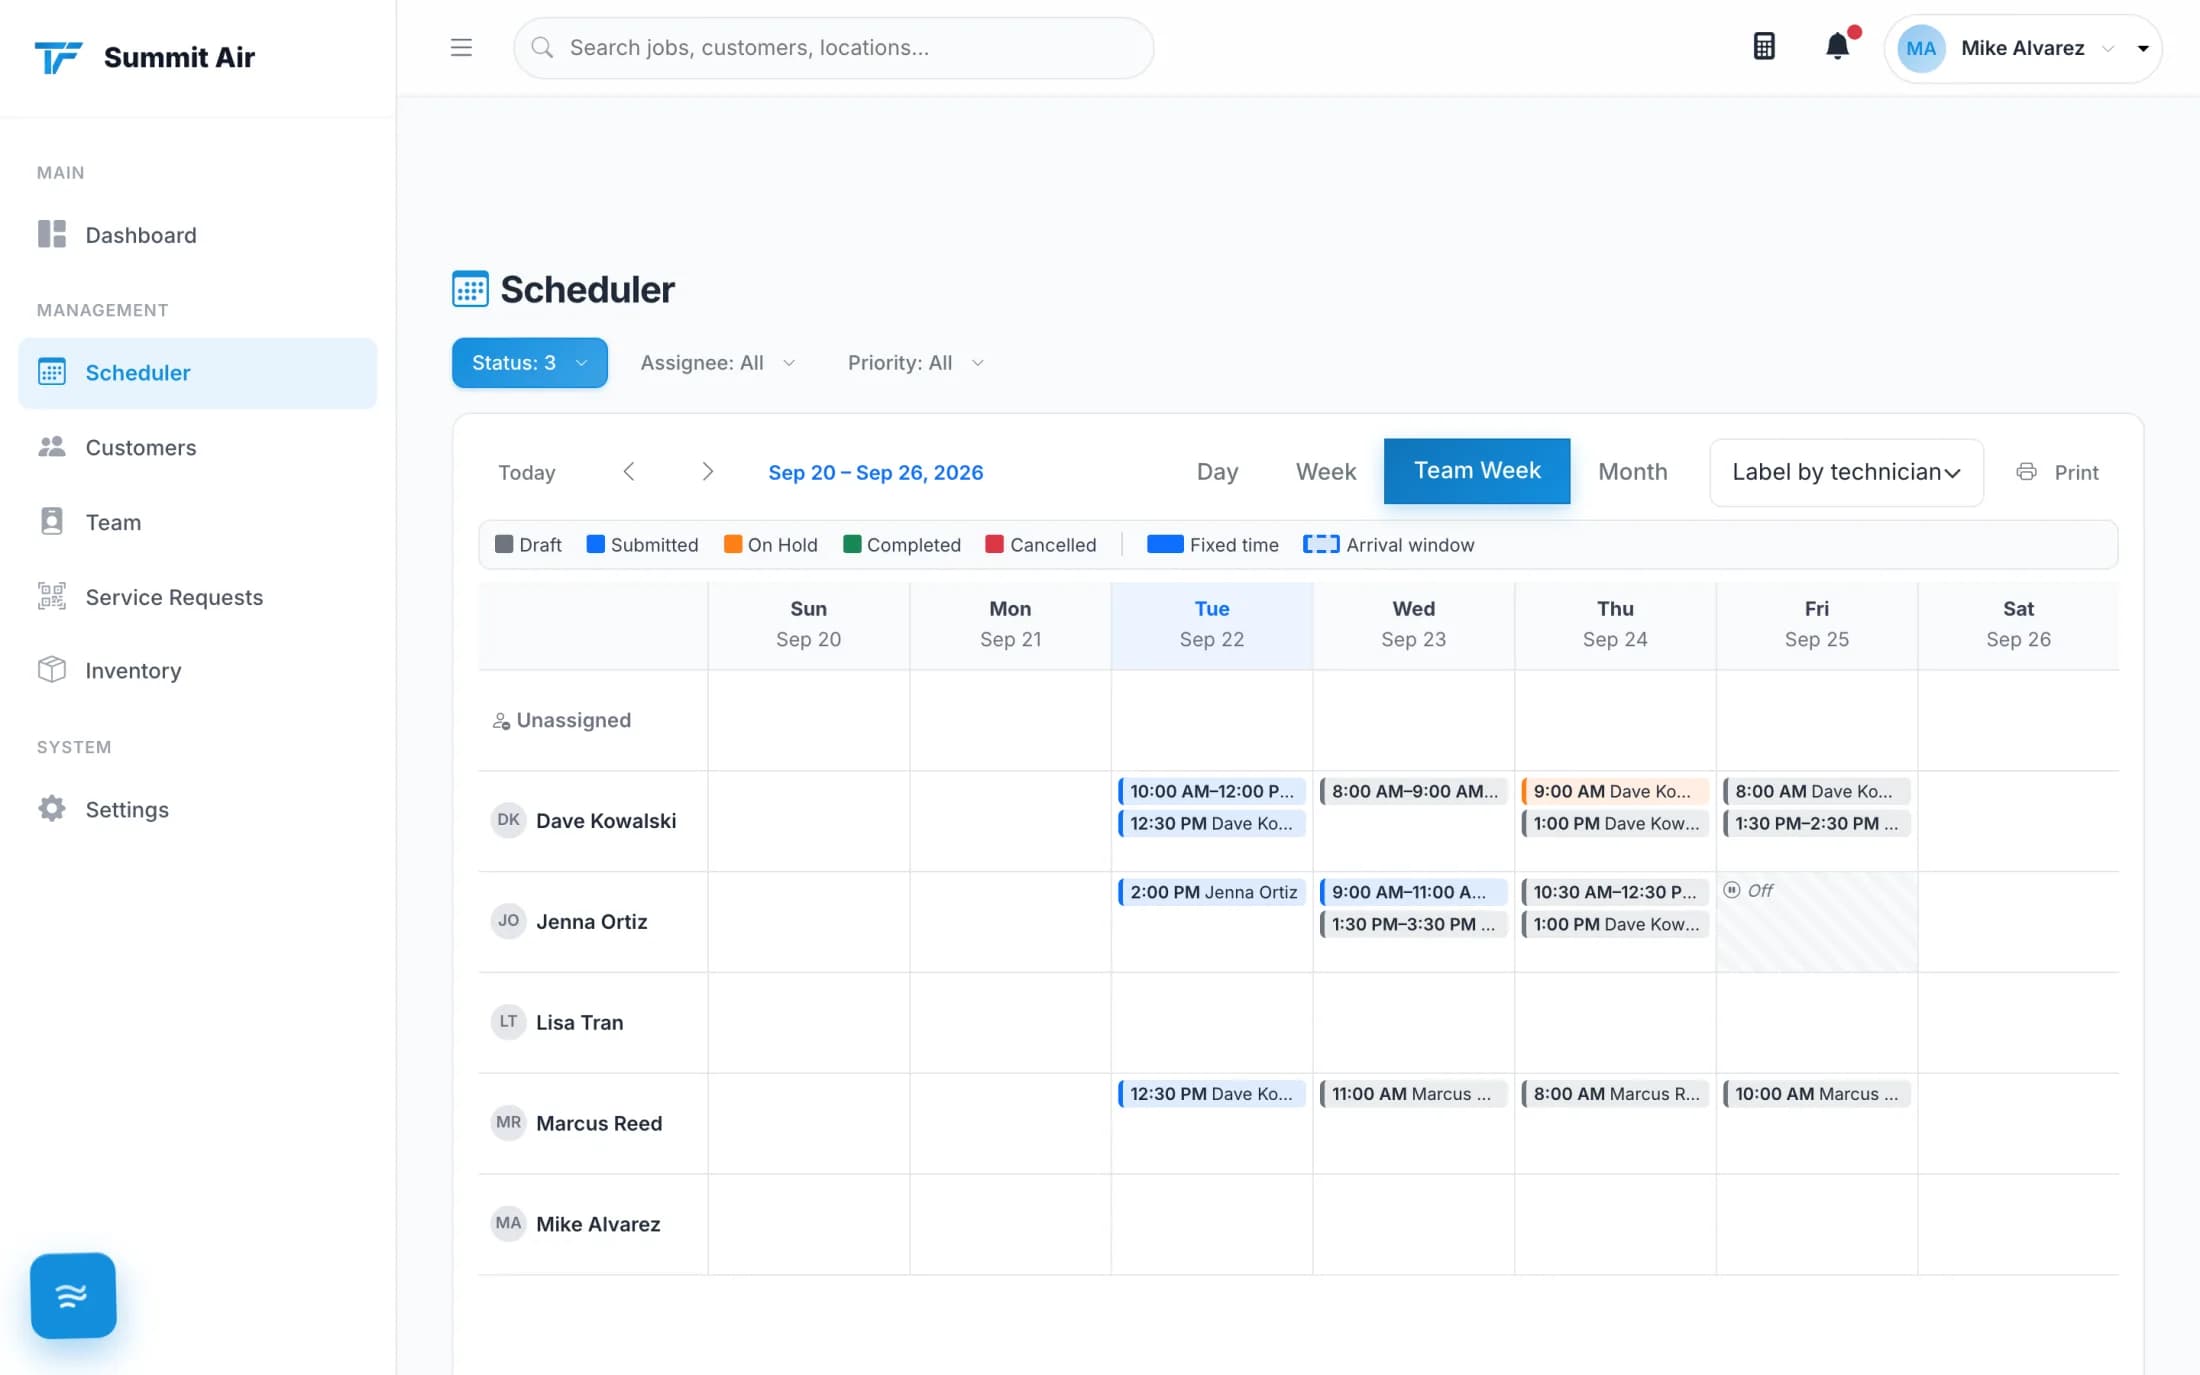
Task: Click the Cancelled red legend swatch
Action: [x=994, y=544]
